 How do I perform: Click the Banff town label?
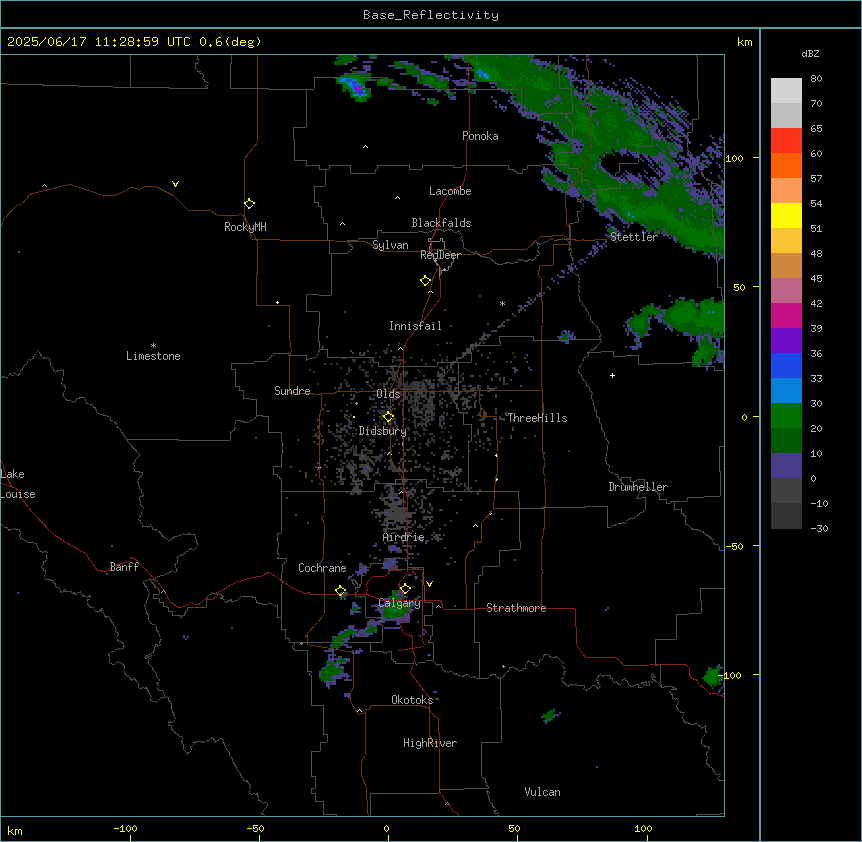pyautogui.click(x=124, y=567)
